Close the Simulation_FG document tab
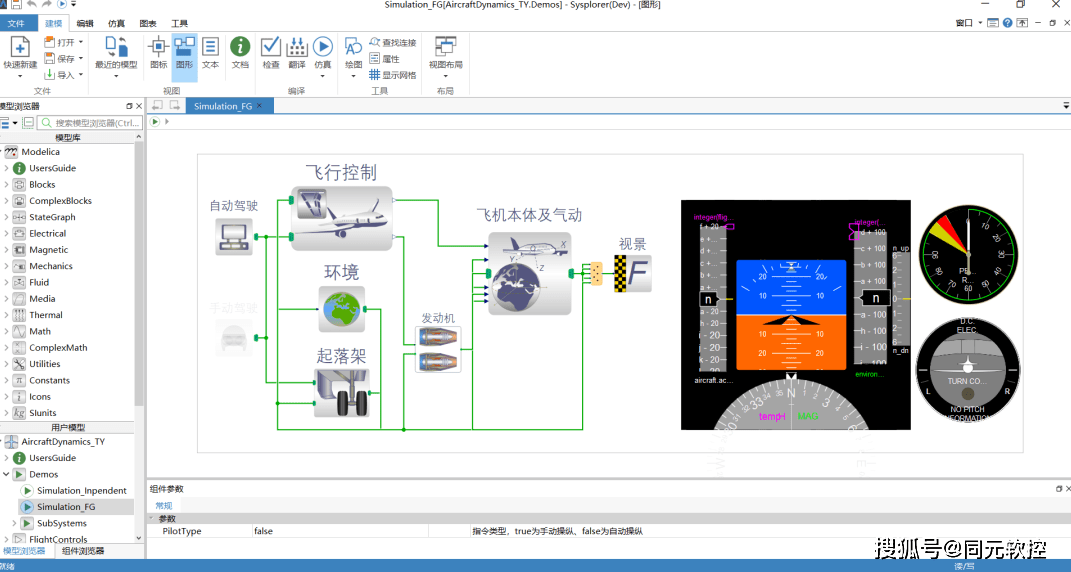1071x572 pixels. [x=260, y=106]
